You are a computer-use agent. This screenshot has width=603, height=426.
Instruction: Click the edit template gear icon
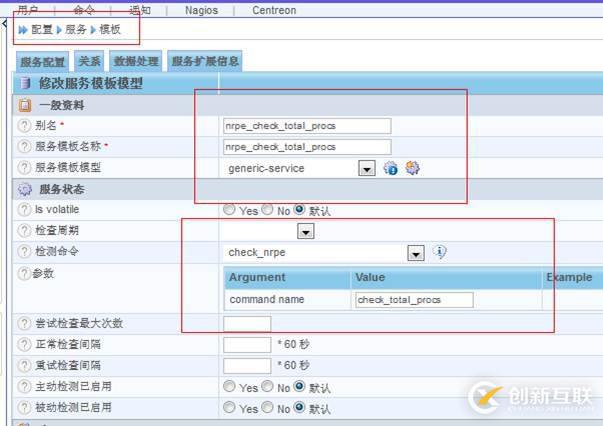pos(412,168)
